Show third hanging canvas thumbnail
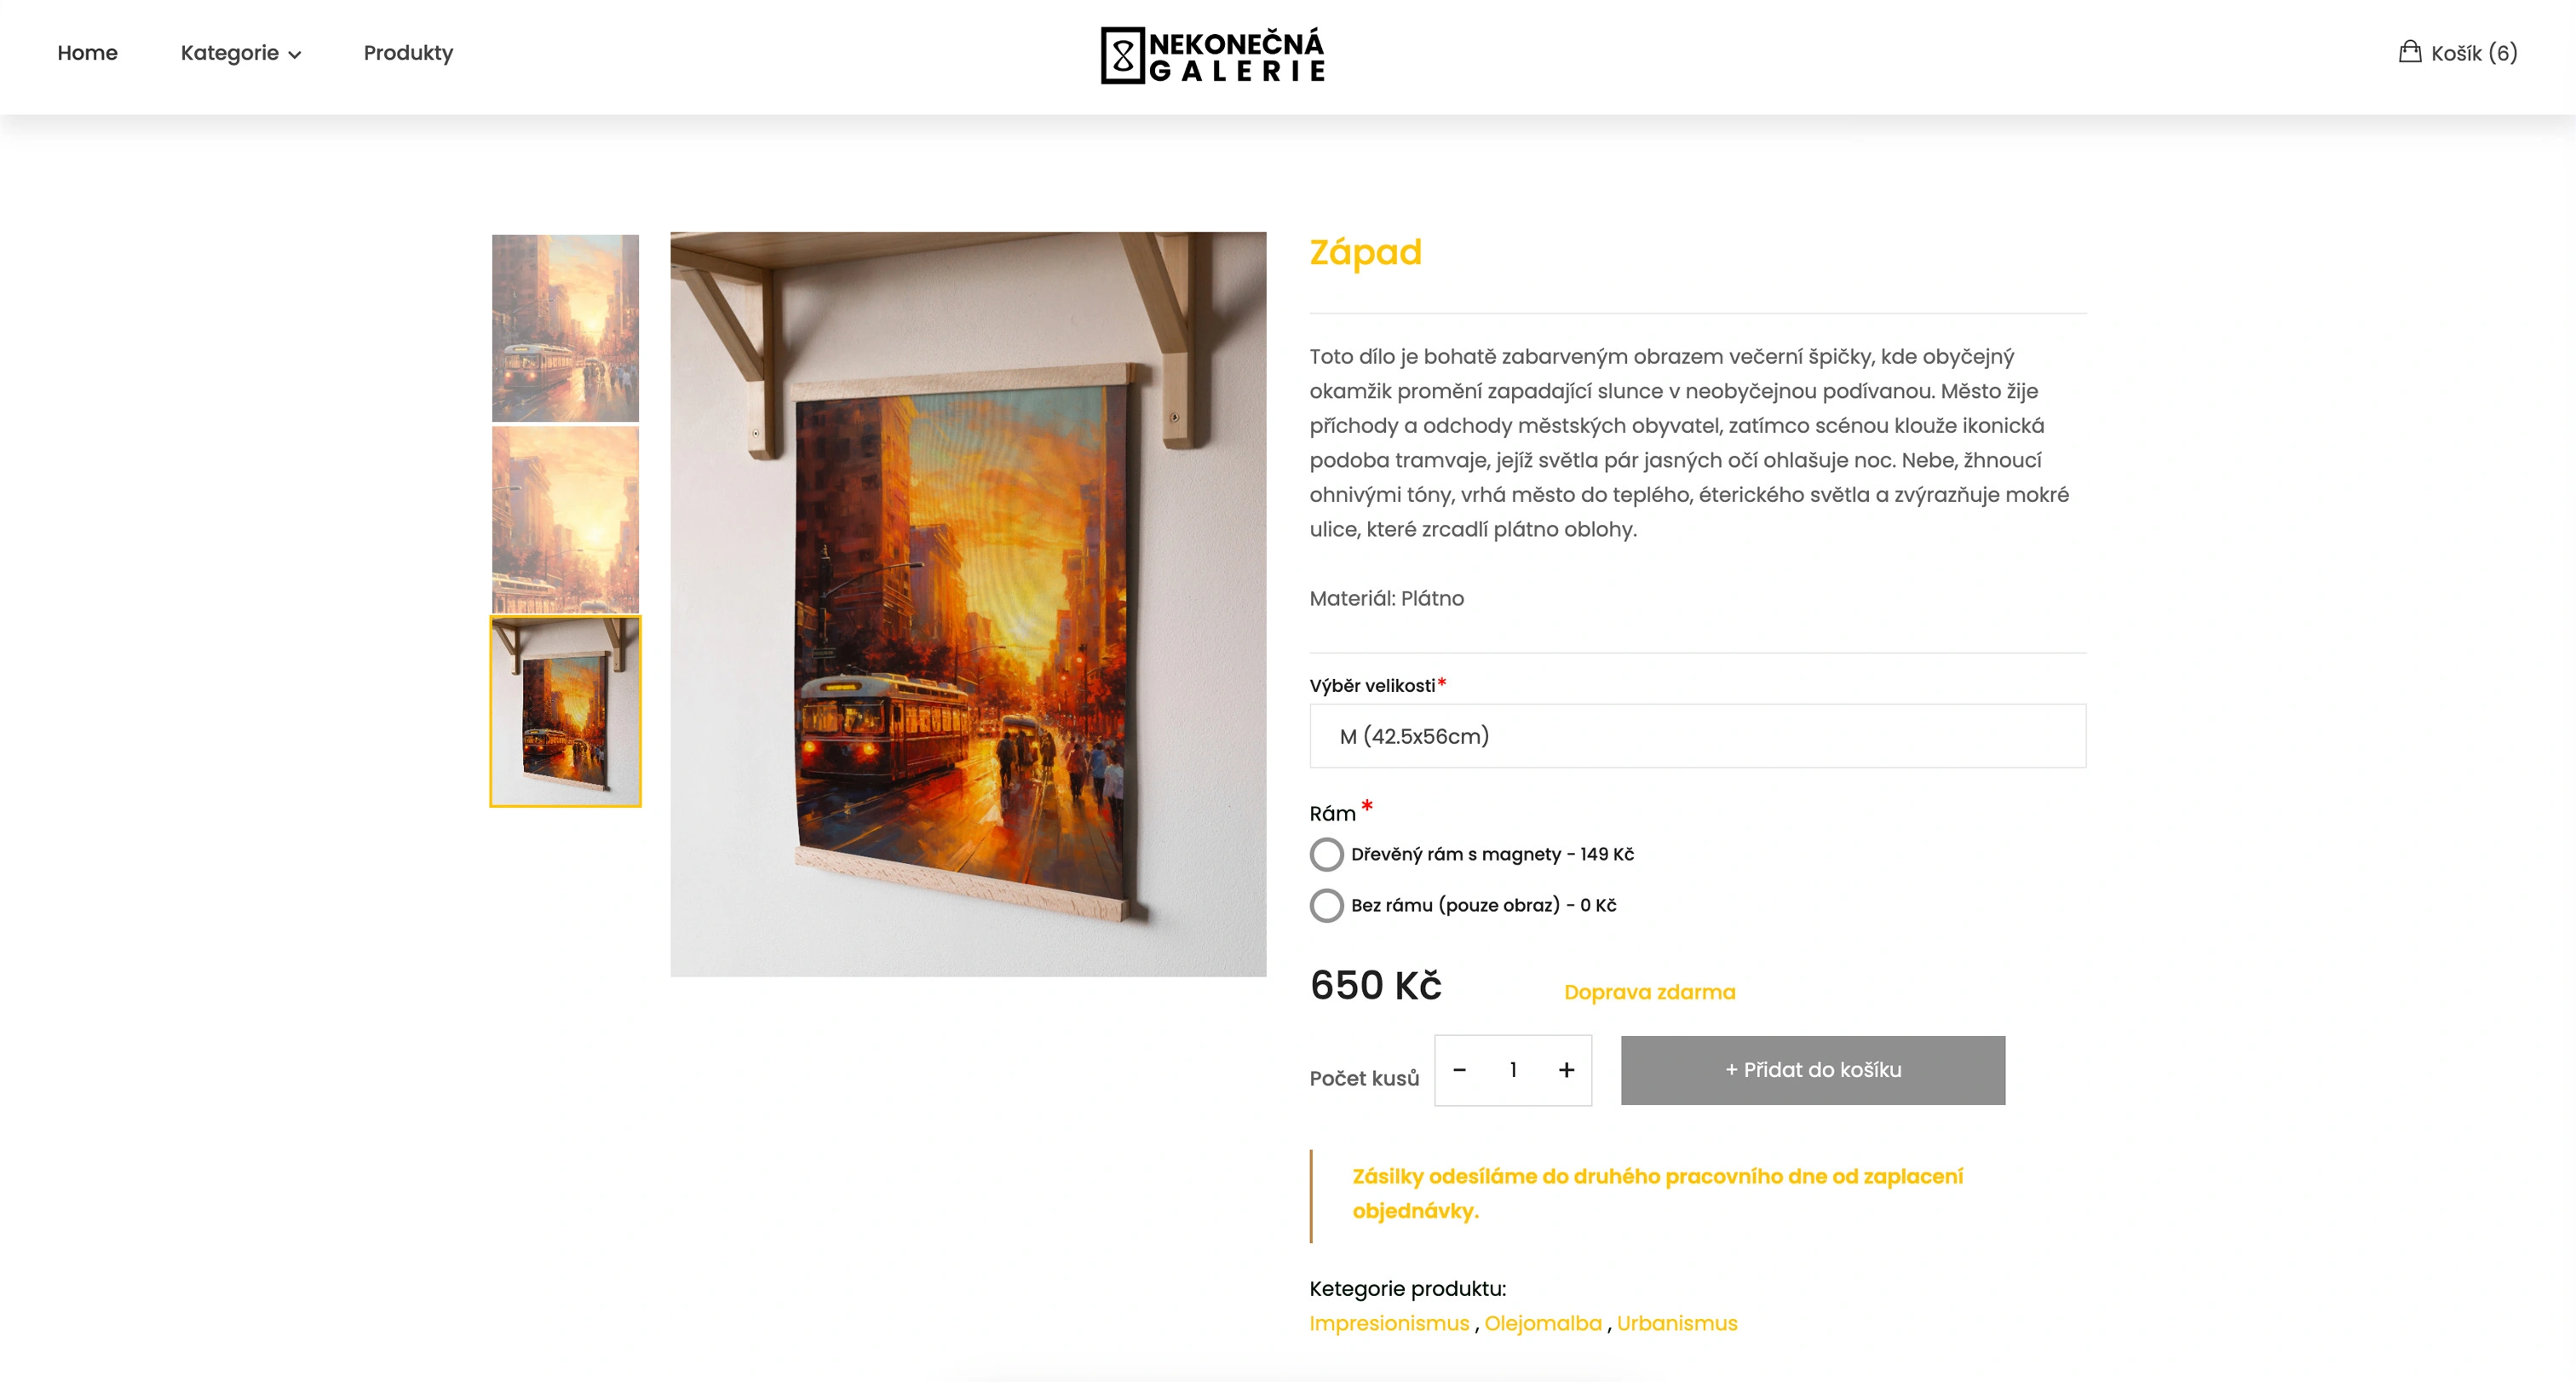 point(565,712)
